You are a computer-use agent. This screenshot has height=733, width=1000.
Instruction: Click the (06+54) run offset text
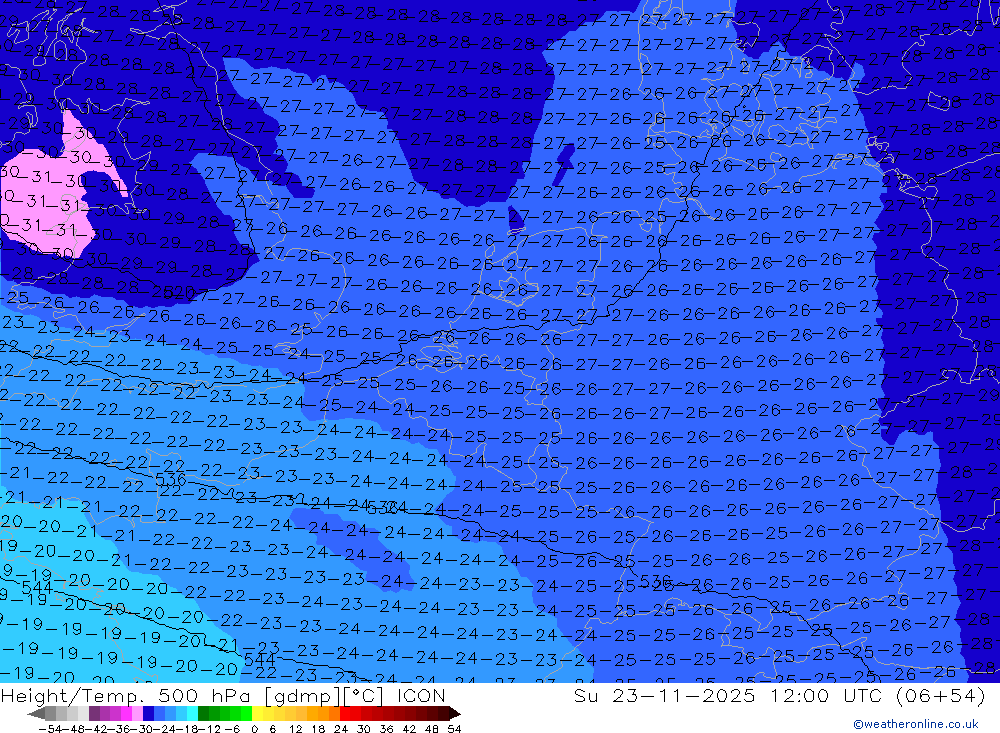941,696
